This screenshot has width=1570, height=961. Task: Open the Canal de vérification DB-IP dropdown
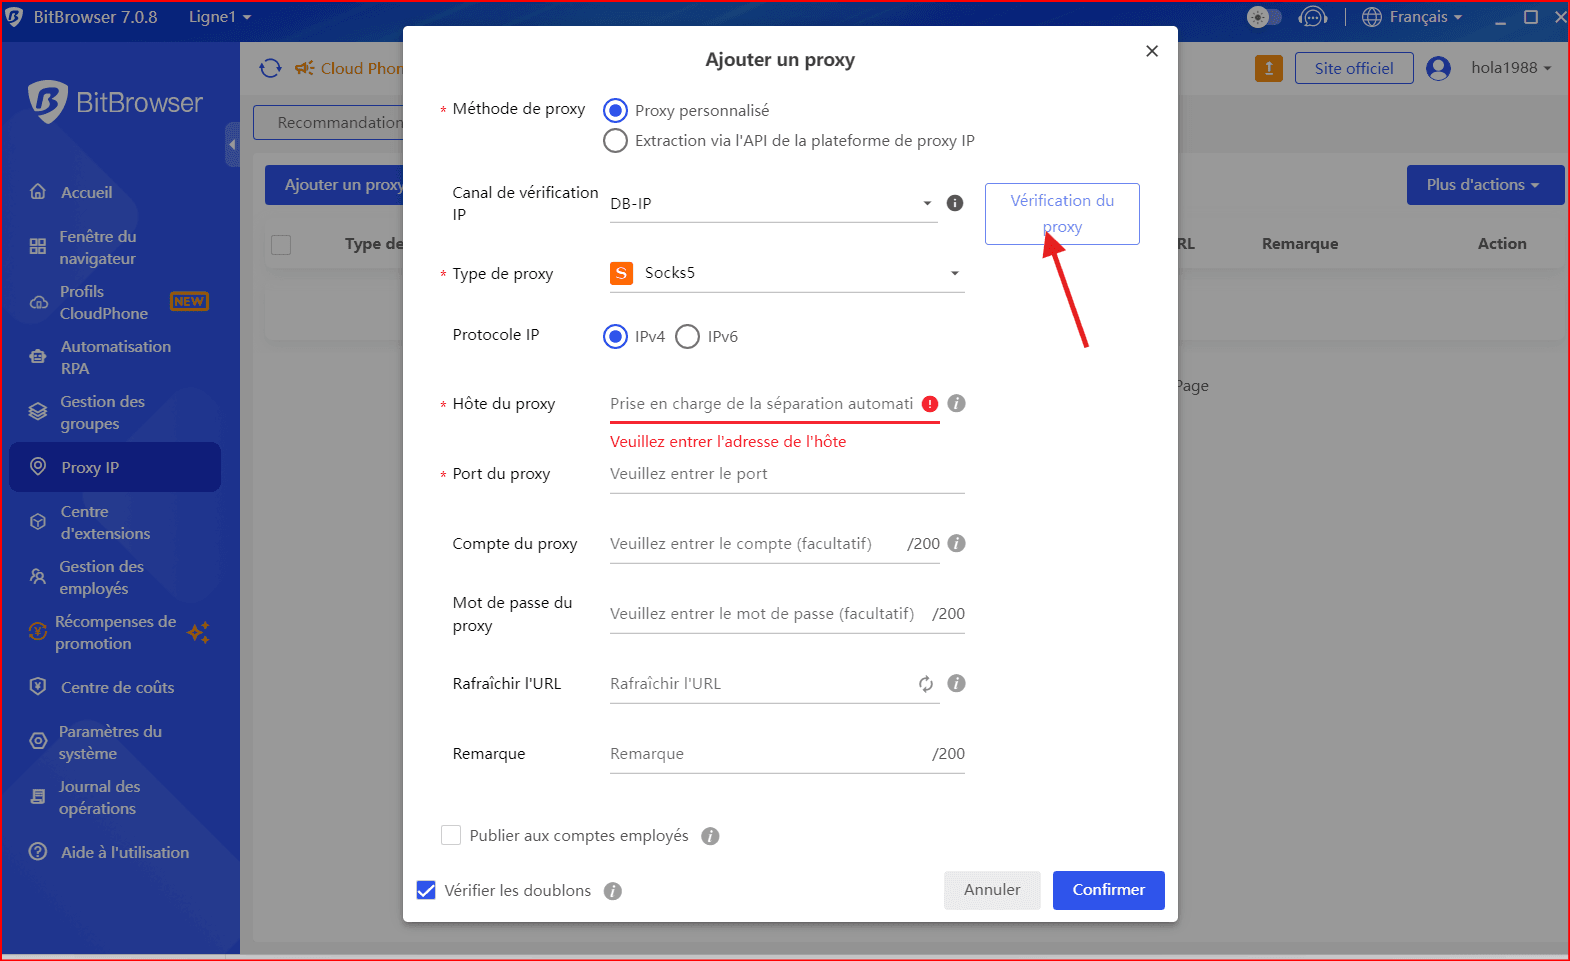[x=772, y=203]
